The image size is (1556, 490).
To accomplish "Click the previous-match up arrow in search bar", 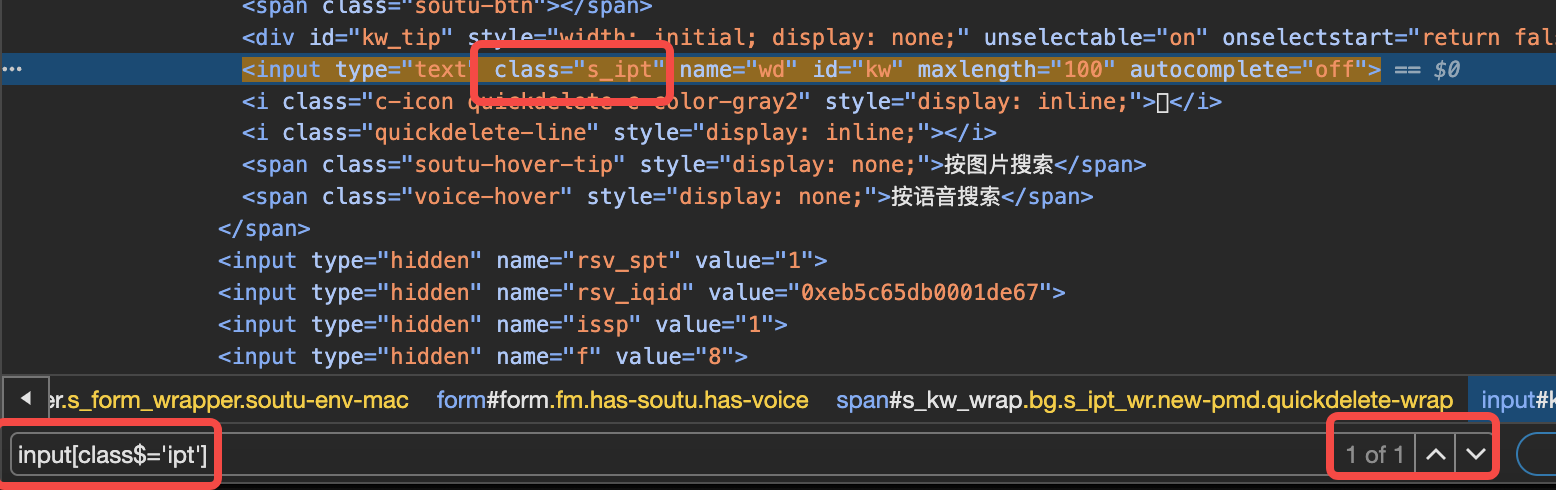I will [1435, 455].
